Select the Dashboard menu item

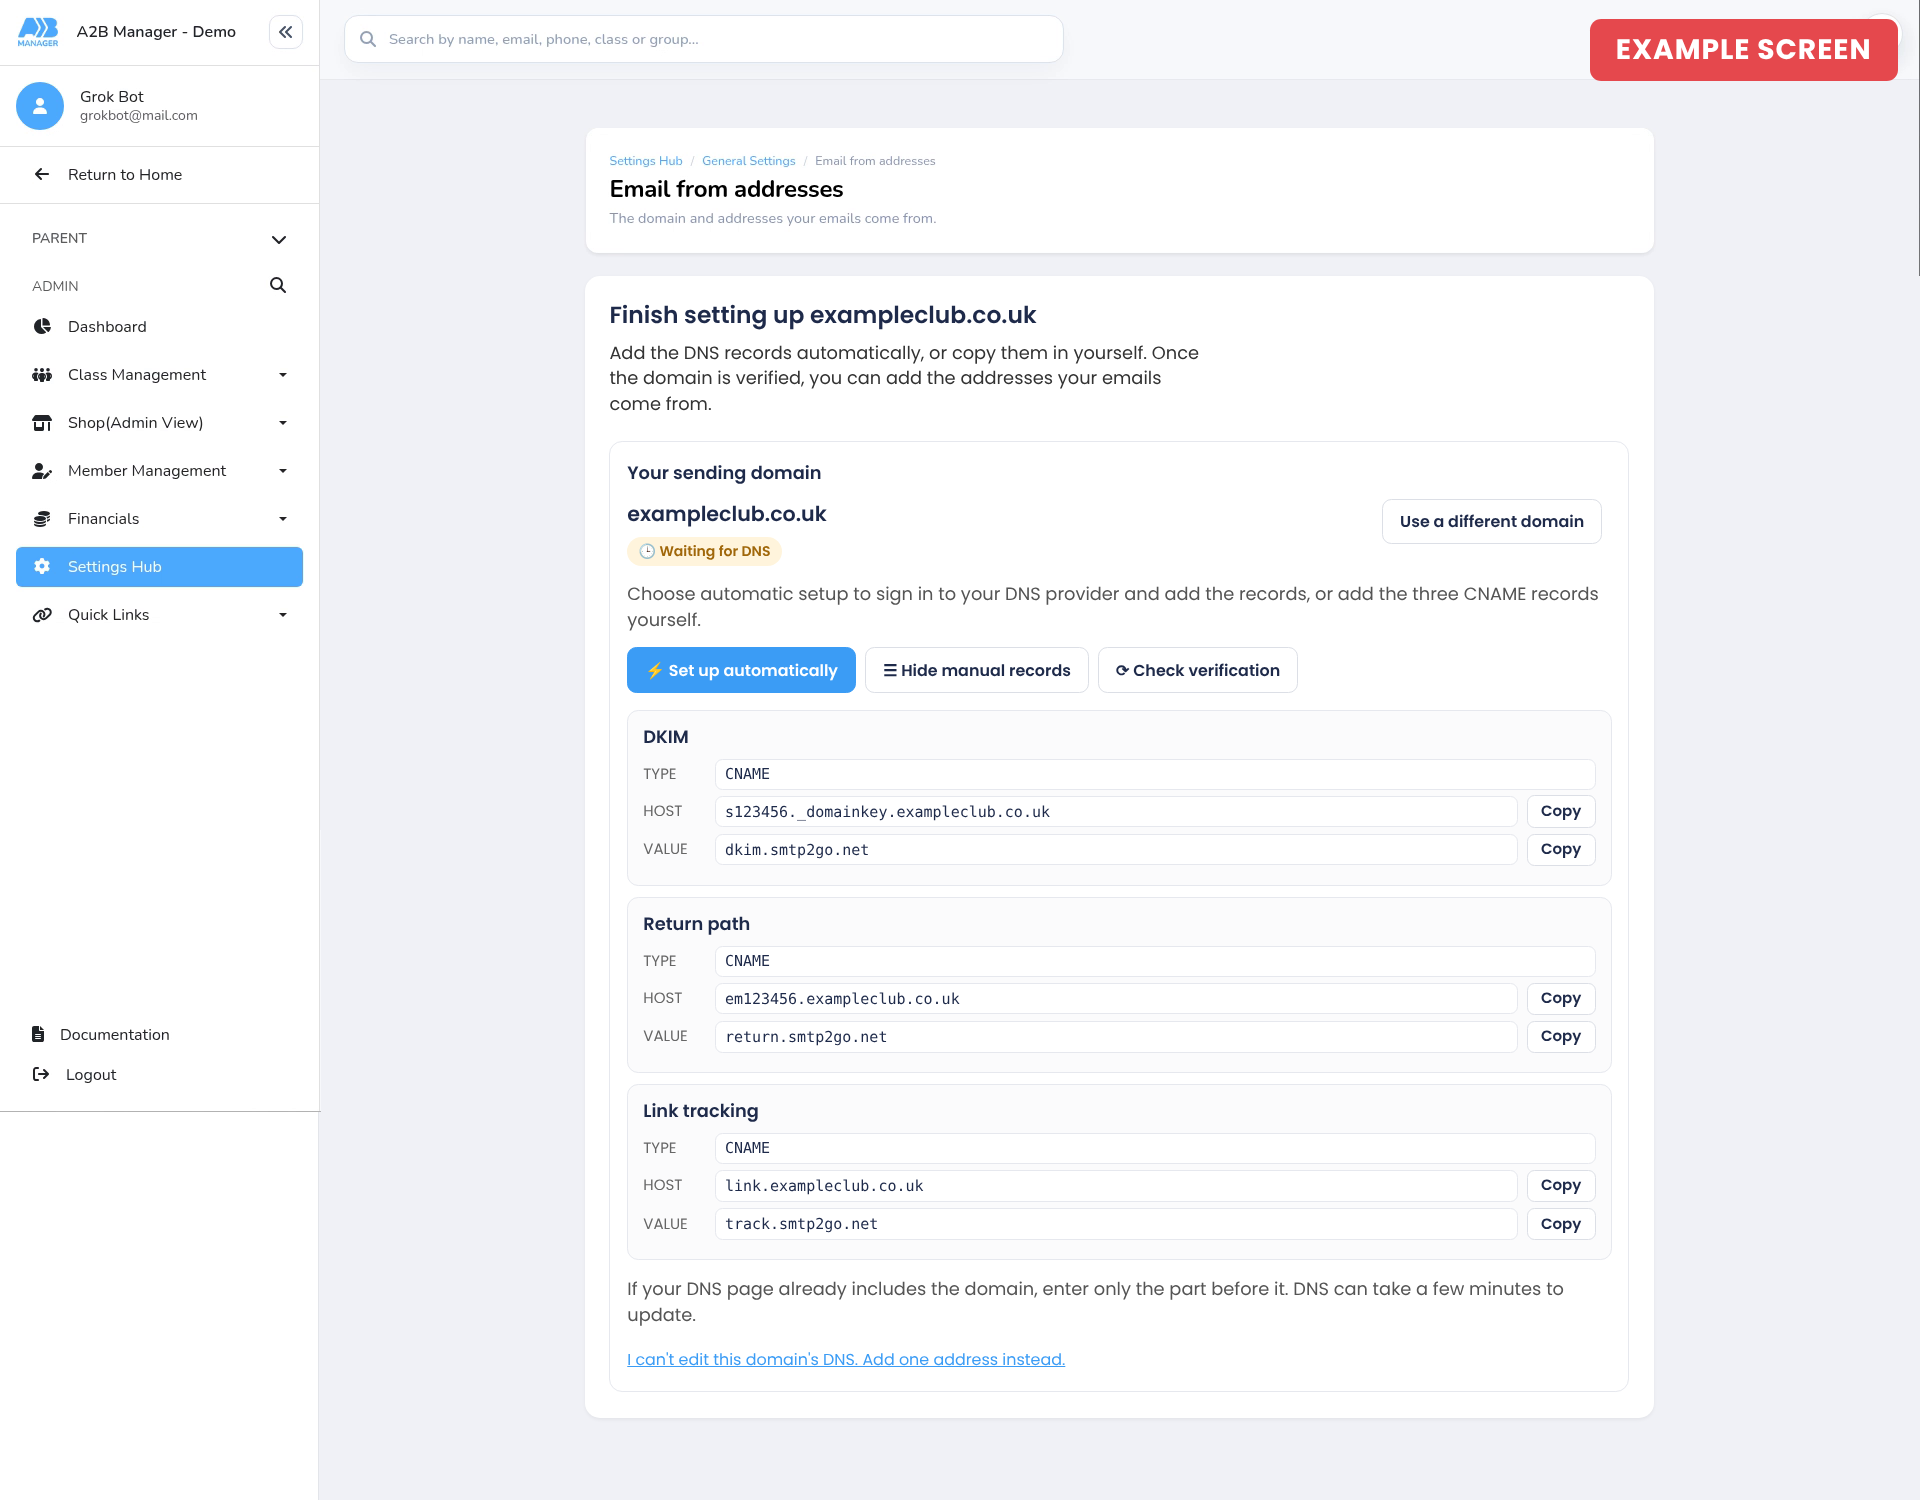(x=159, y=327)
